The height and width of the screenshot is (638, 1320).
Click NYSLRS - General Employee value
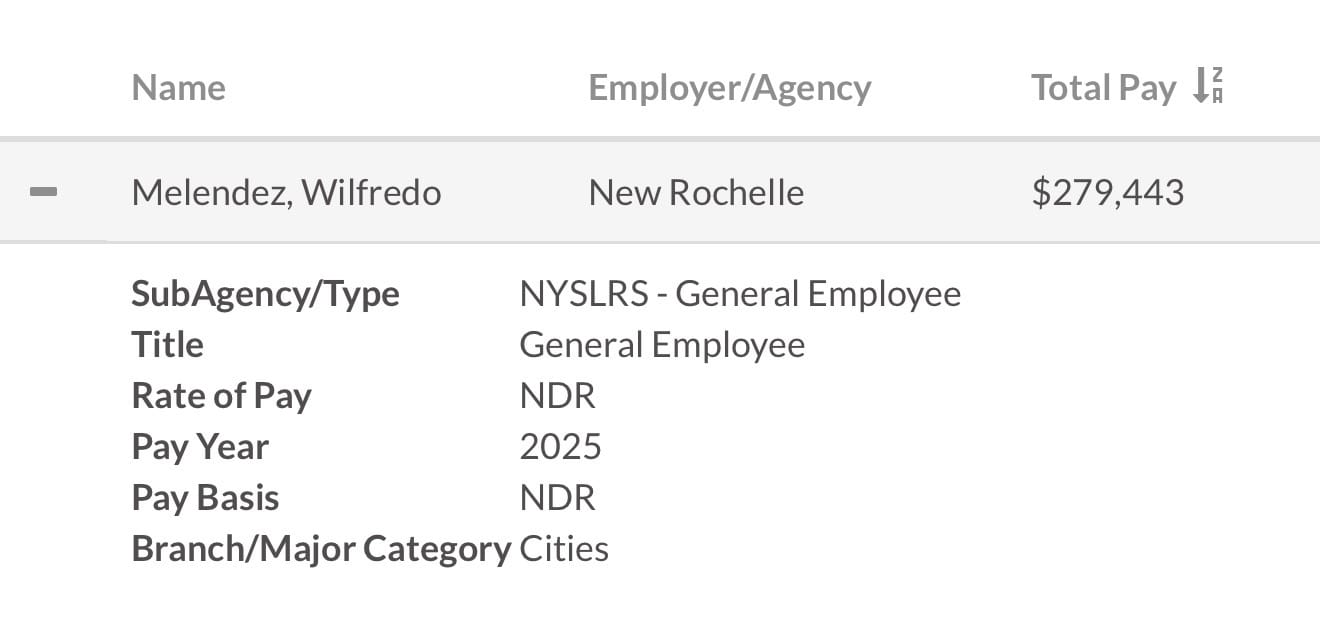(x=740, y=294)
